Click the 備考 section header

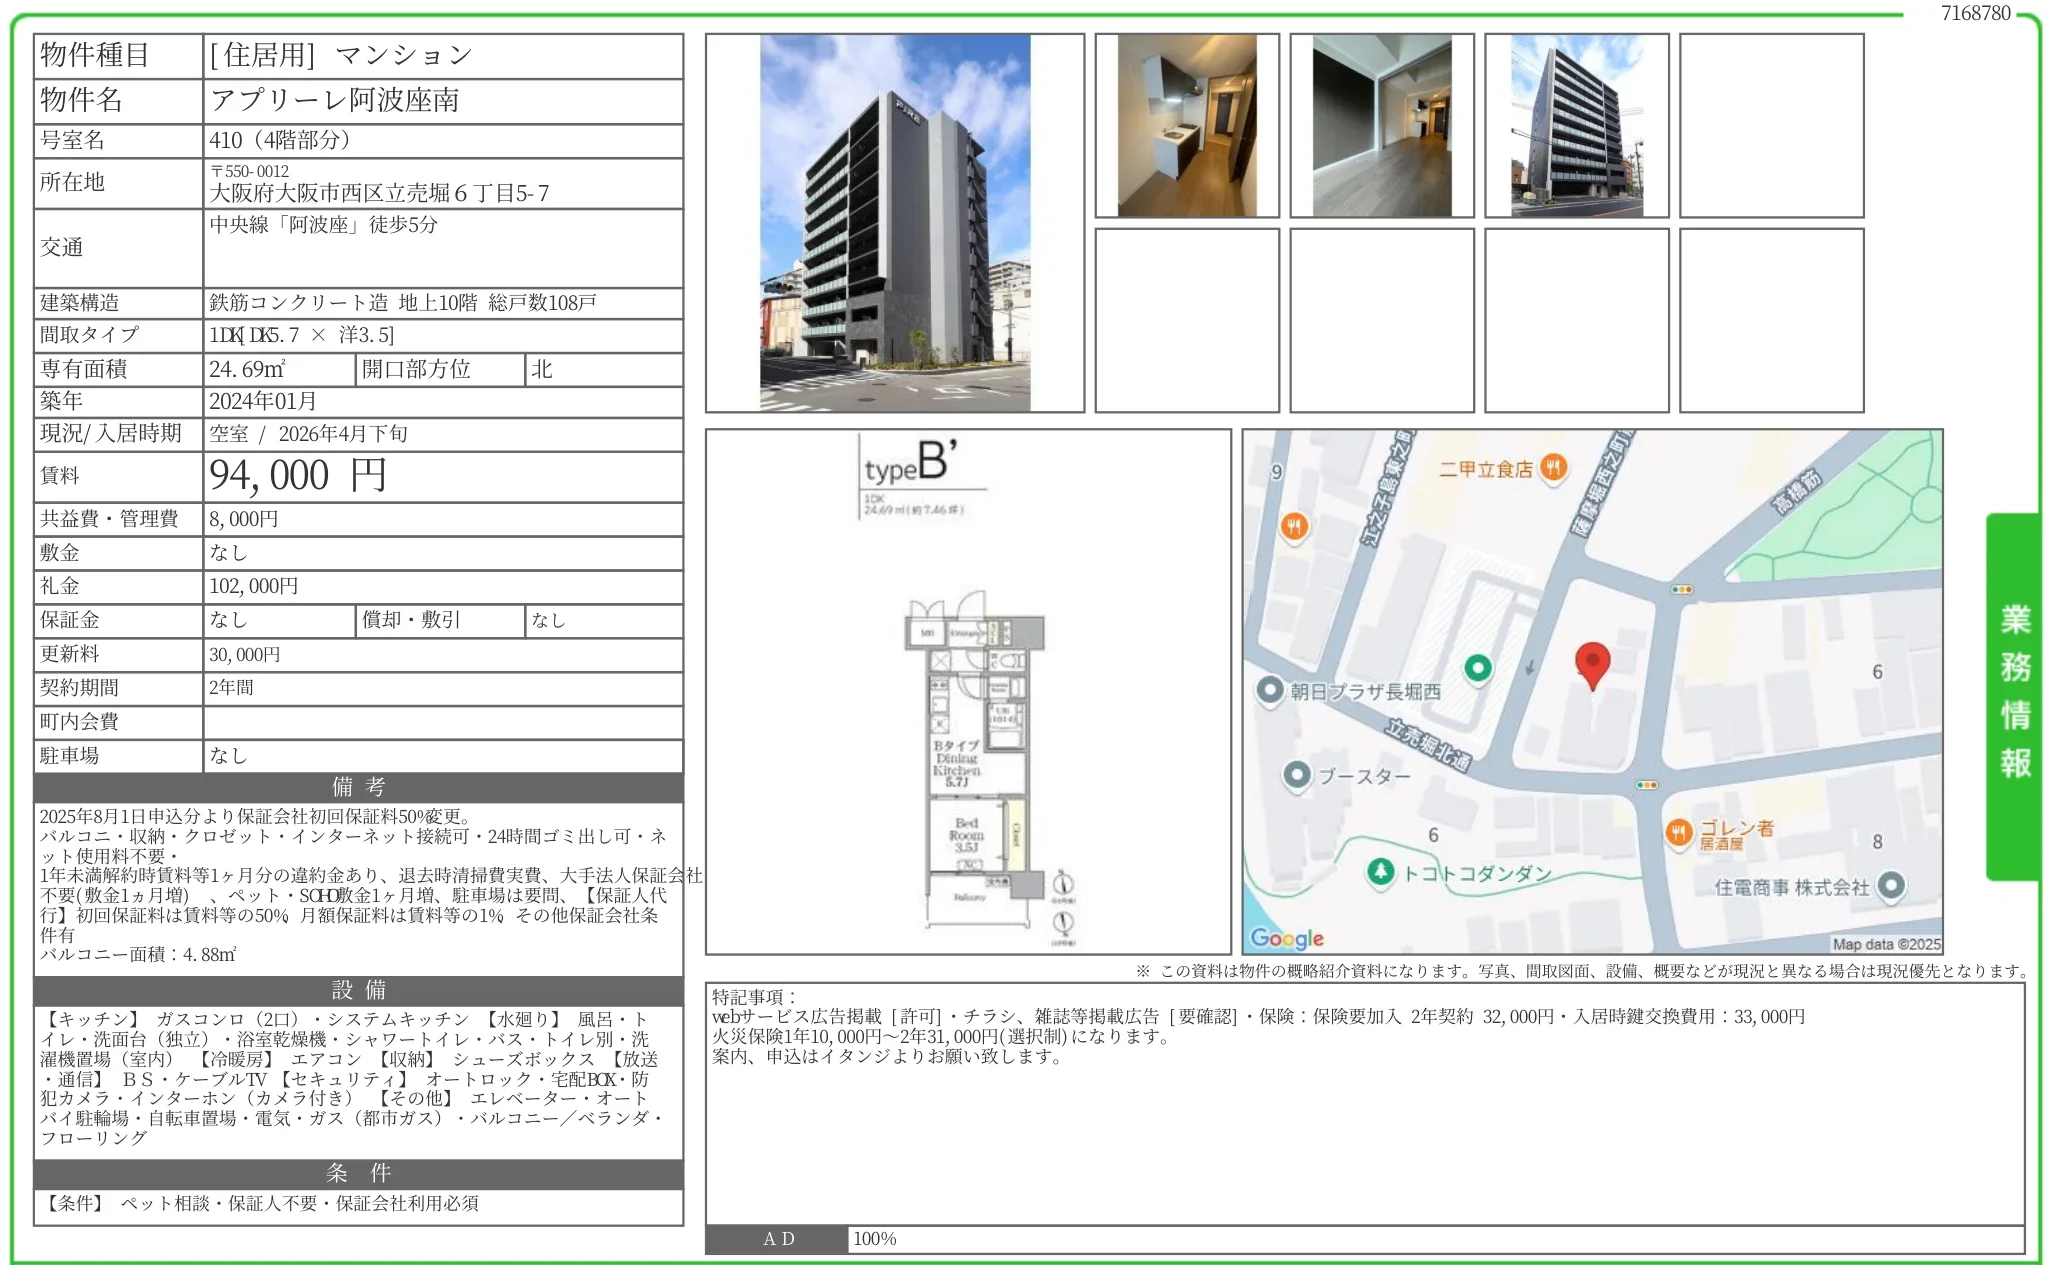pos(358,787)
